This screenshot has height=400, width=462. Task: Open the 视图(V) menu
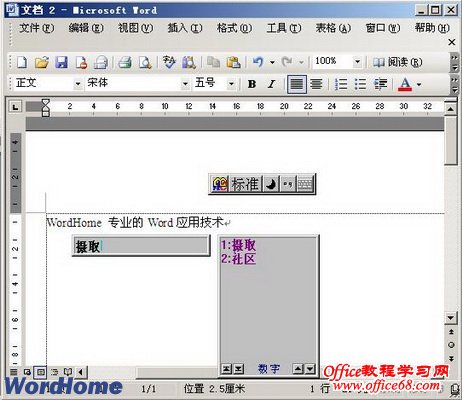pyautogui.click(x=135, y=28)
